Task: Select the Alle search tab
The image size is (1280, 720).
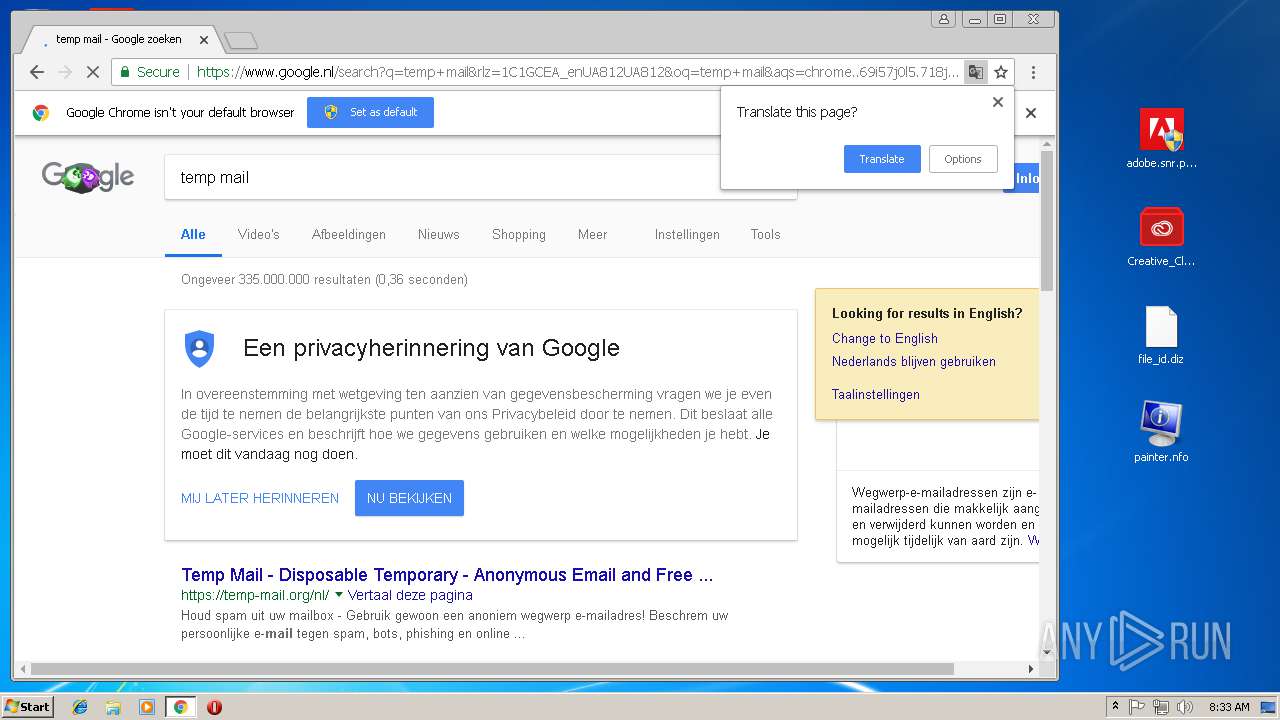Action: 193,234
